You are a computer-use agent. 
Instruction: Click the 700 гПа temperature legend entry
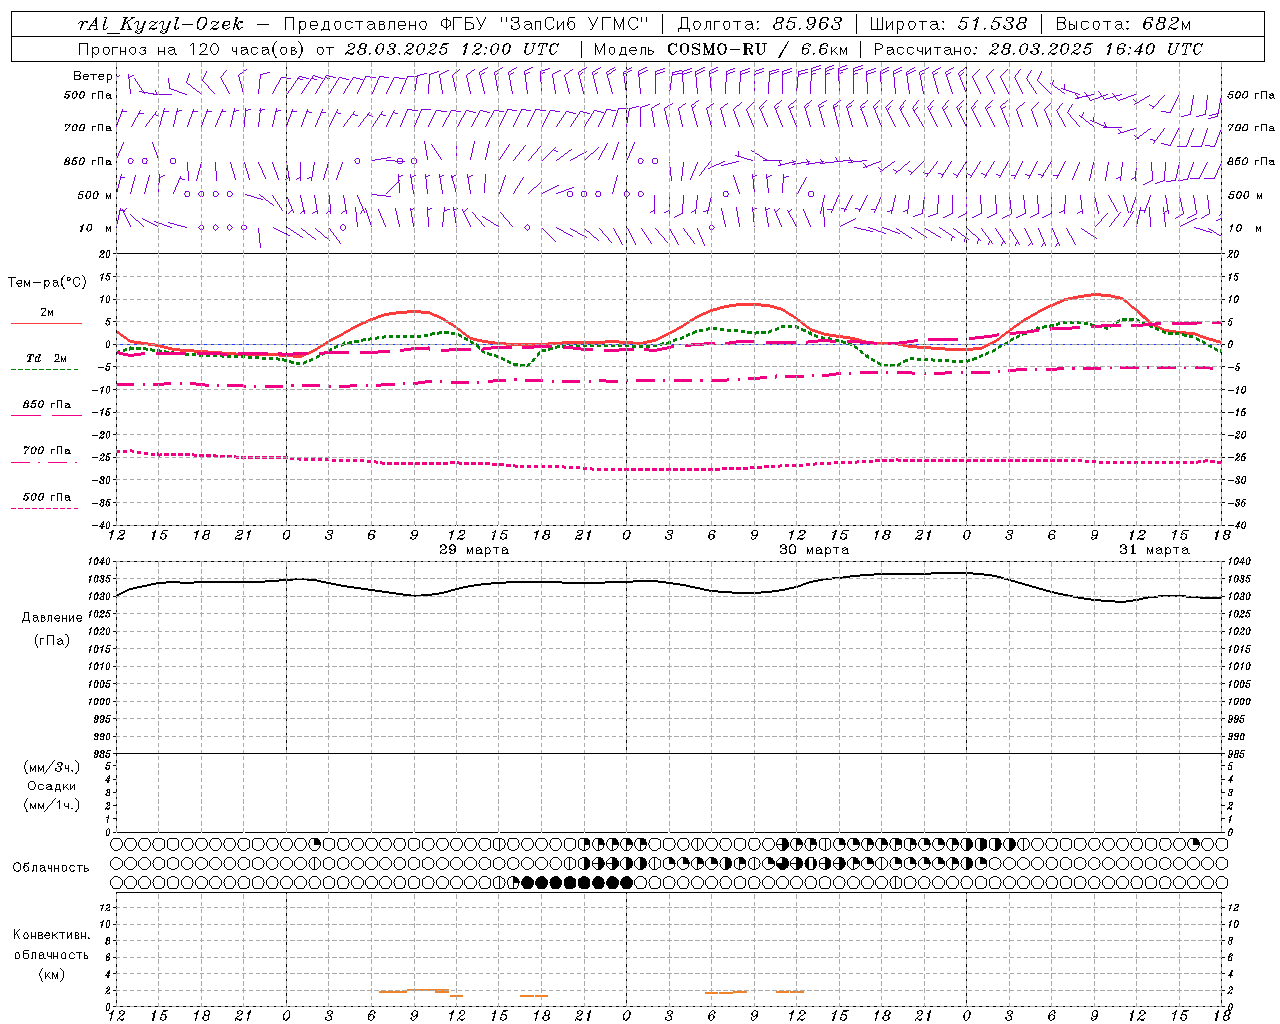pos(47,451)
